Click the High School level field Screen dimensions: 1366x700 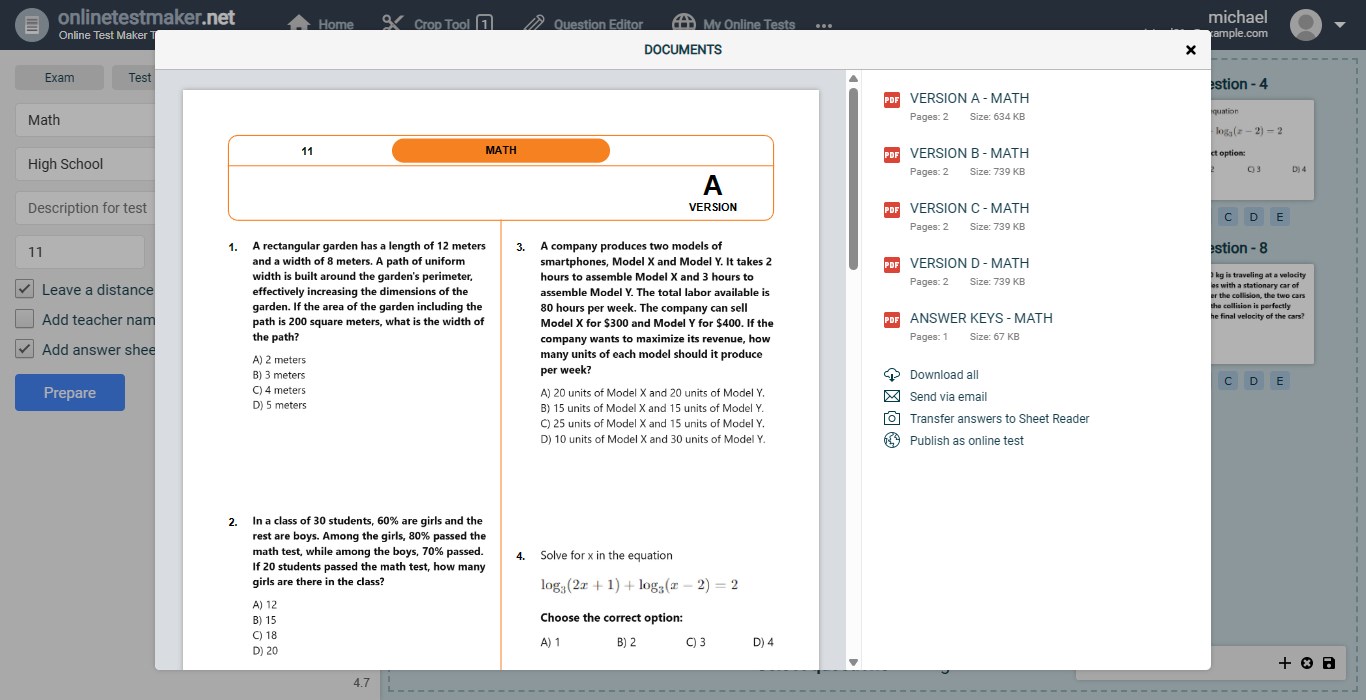click(85, 164)
